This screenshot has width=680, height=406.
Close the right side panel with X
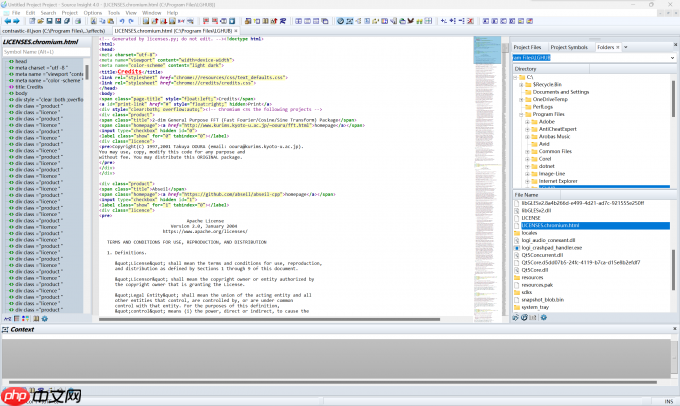(673, 46)
